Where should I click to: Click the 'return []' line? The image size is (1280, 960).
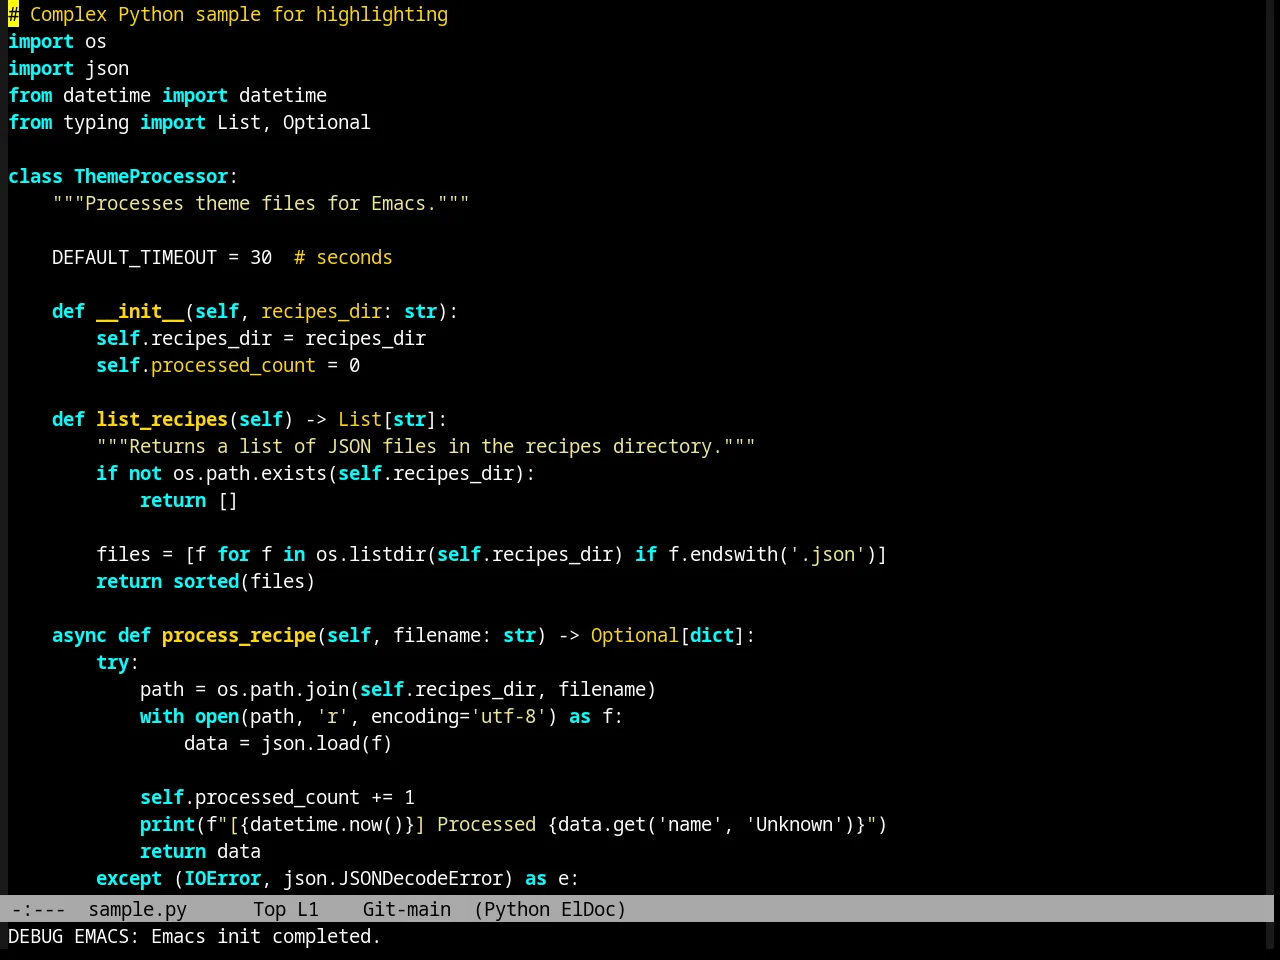coord(189,500)
